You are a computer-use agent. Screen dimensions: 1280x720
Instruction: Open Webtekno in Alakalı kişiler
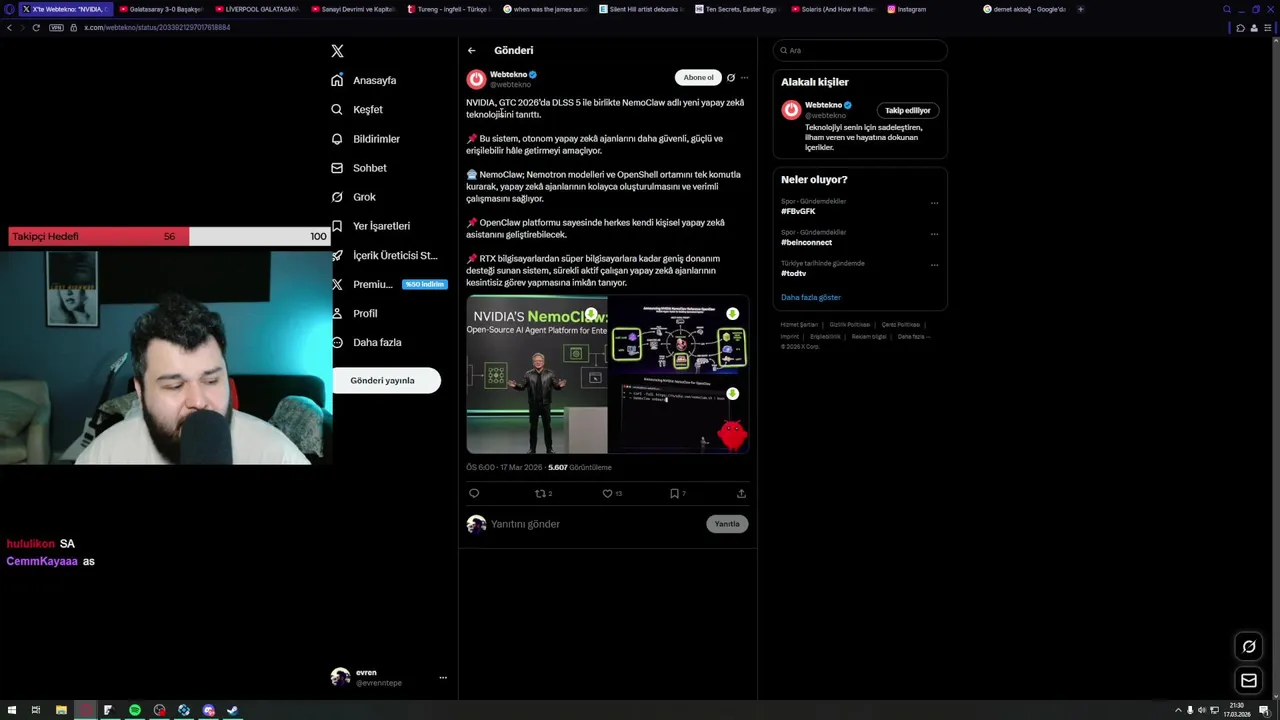(824, 105)
